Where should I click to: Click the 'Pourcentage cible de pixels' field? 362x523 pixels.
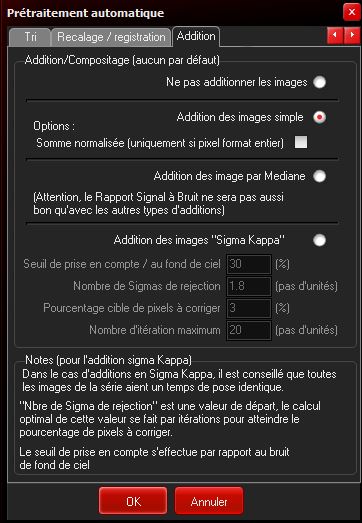tap(249, 308)
